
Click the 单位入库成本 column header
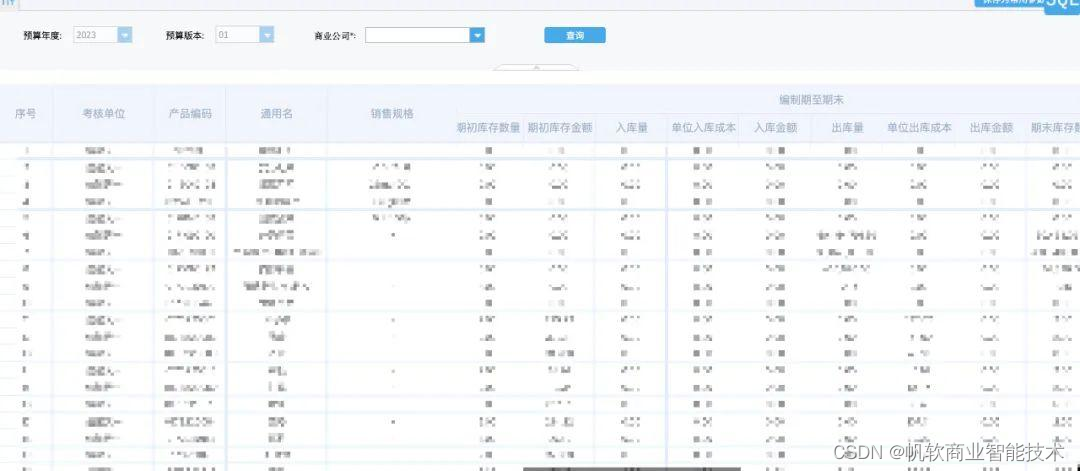tap(703, 128)
